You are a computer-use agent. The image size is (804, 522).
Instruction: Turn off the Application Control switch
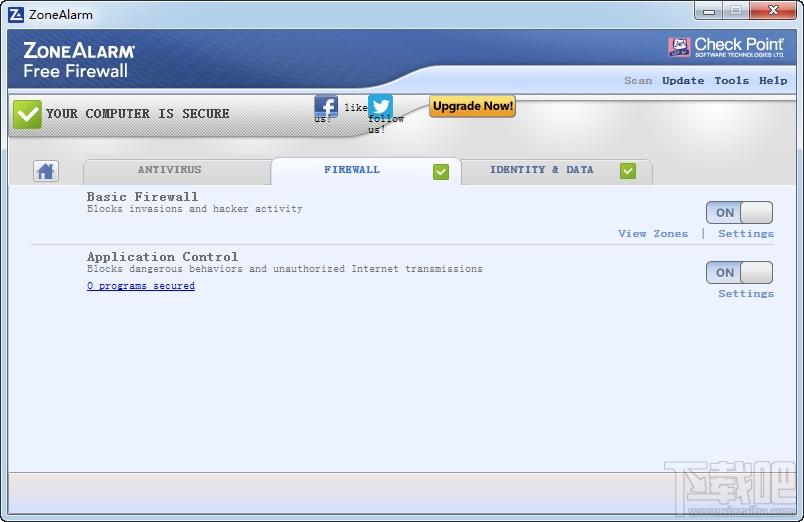click(x=739, y=272)
